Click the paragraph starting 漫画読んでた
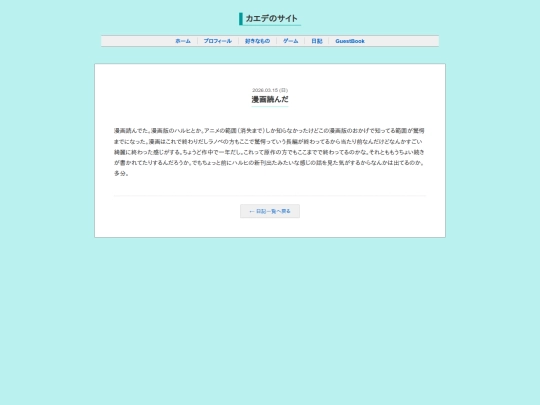The width and height of the screenshot is (540, 405). 270,152
